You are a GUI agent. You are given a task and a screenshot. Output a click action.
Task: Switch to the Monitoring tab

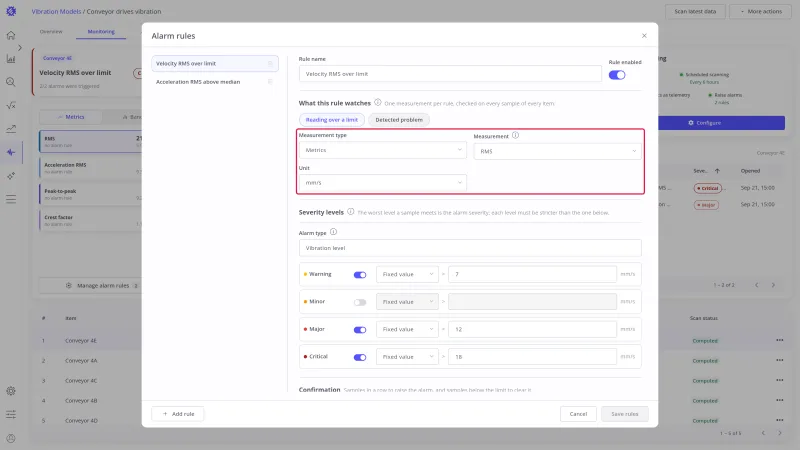click(101, 32)
